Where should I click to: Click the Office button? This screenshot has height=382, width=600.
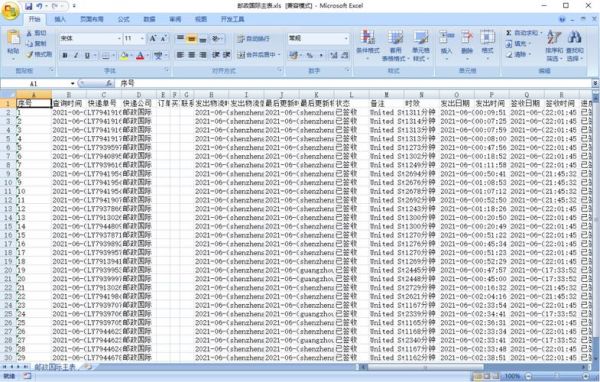10,11
